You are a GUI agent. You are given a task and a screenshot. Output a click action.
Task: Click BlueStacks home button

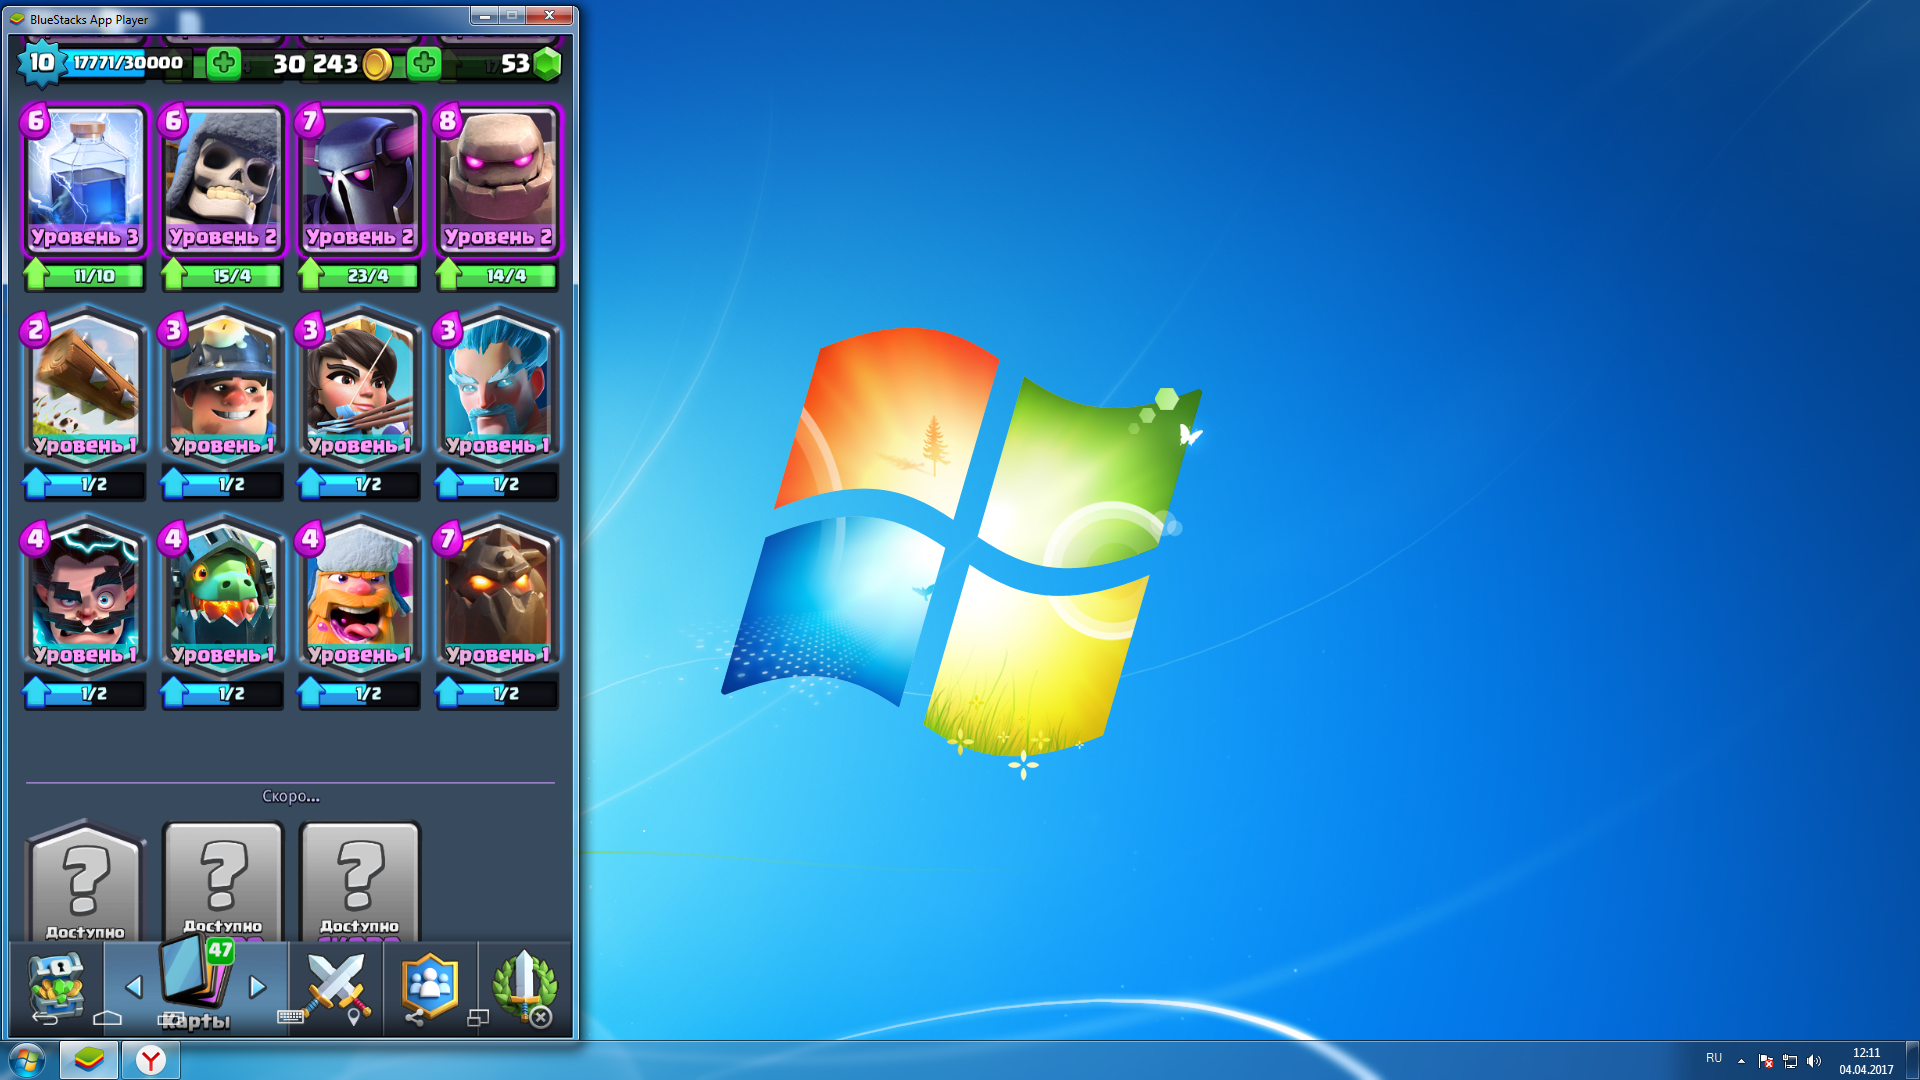[107, 1018]
